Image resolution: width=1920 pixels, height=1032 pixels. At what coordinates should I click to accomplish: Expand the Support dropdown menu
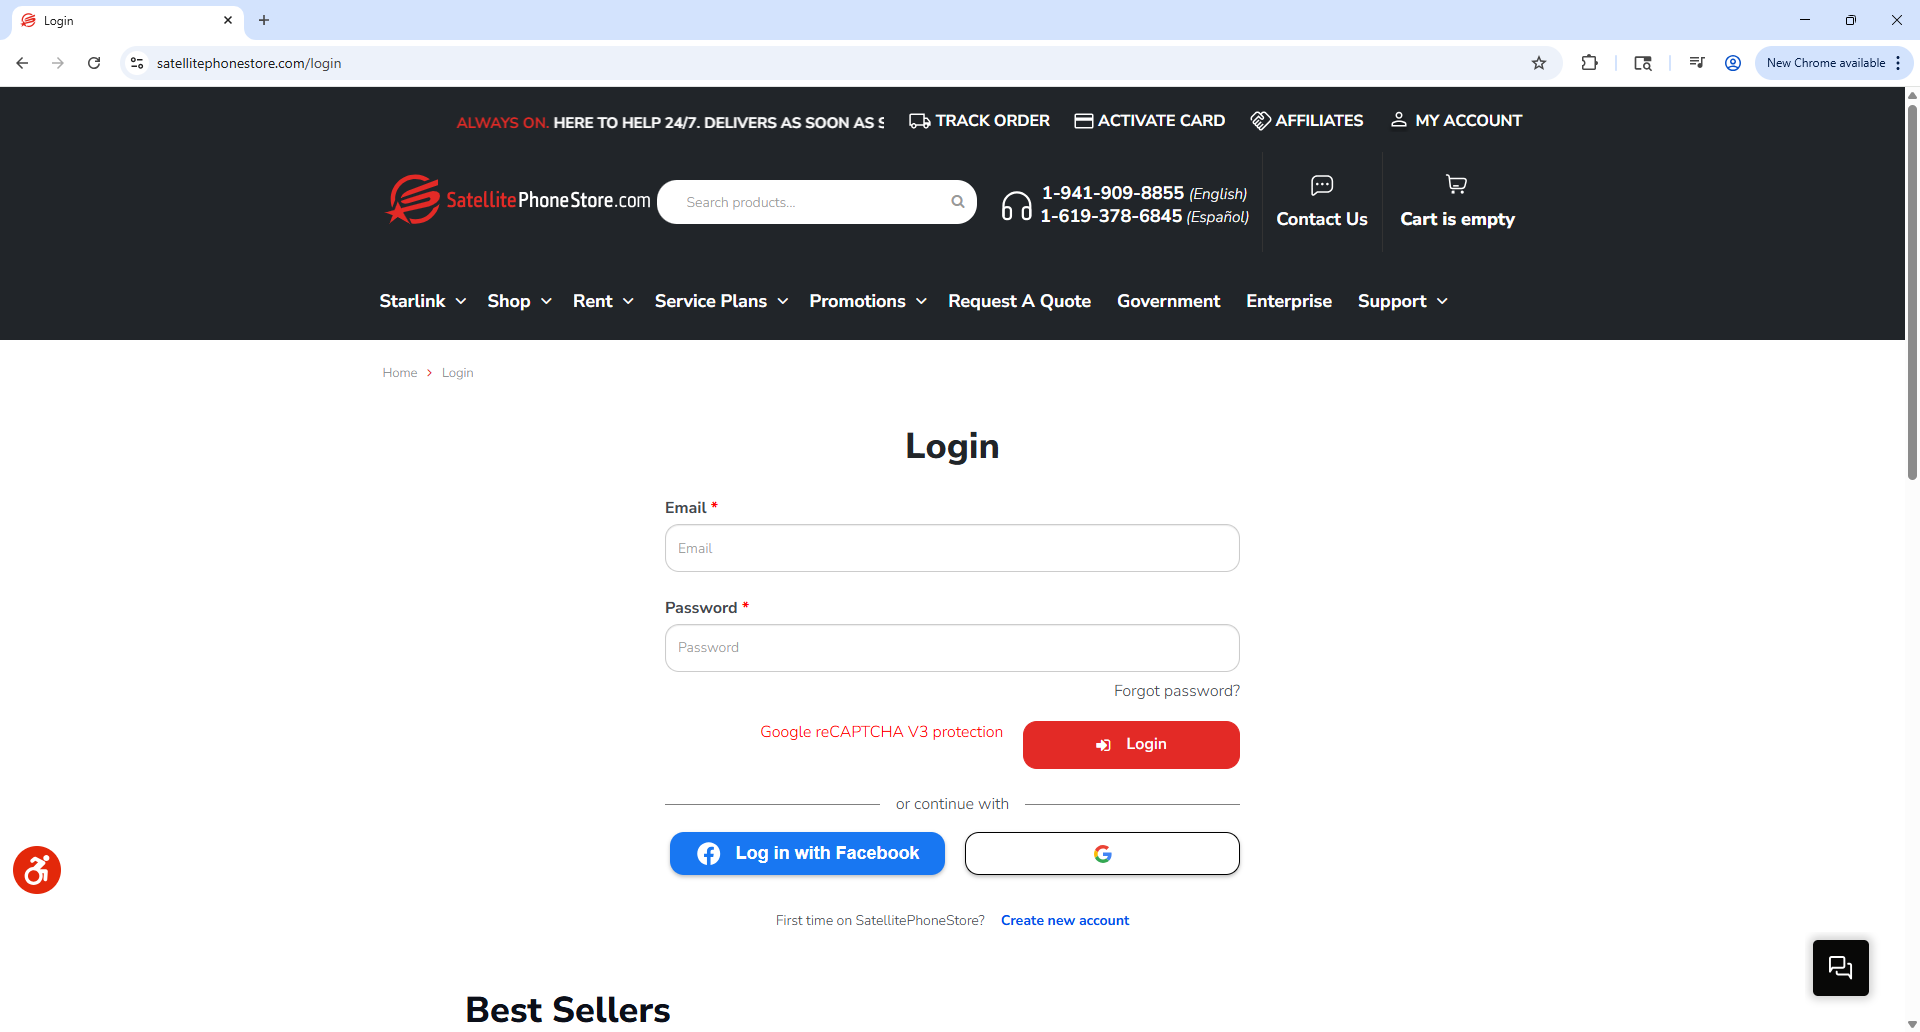coord(1403,301)
